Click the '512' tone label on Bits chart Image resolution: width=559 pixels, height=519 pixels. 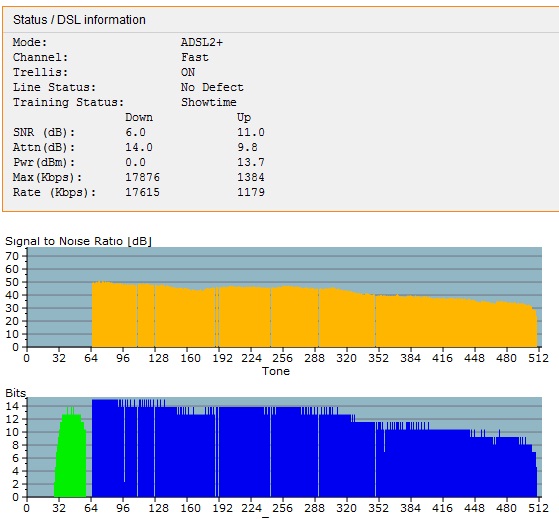coord(538,508)
